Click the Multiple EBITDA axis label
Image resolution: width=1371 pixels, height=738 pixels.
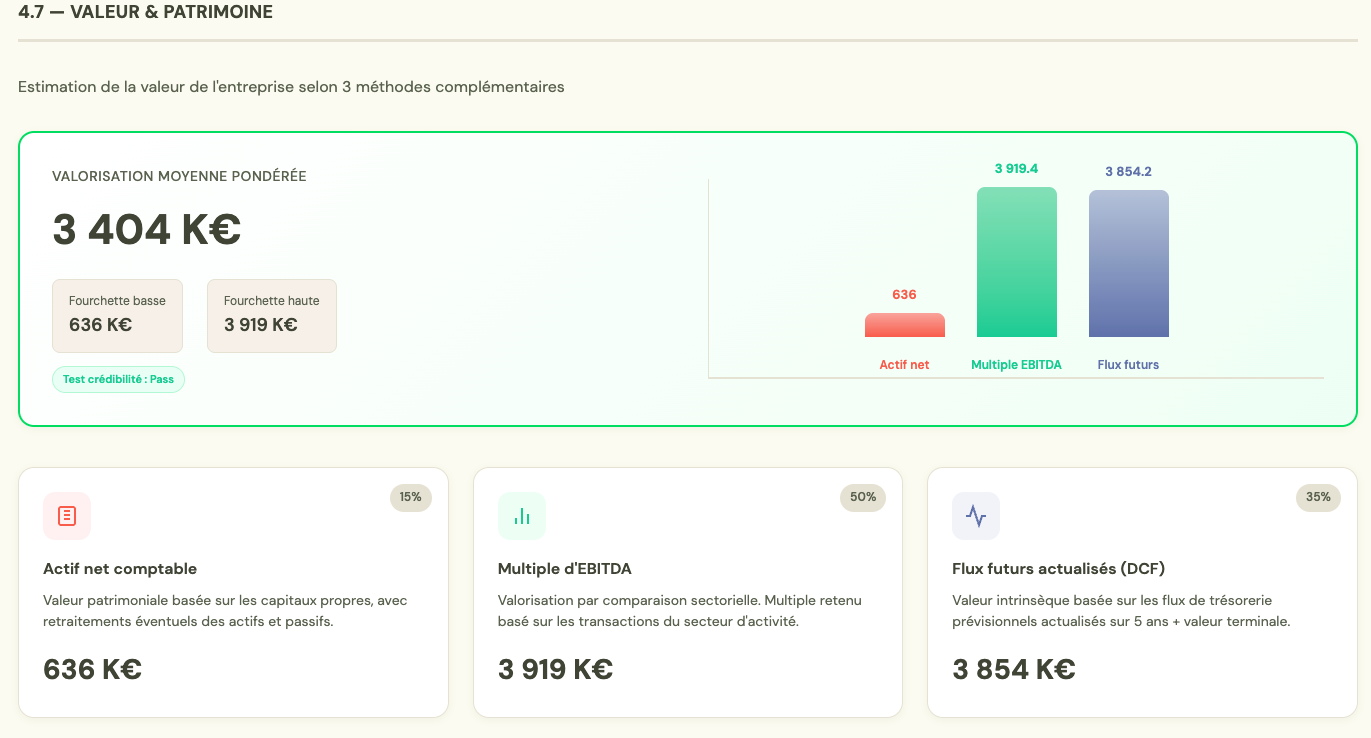tap(1016, 365)
